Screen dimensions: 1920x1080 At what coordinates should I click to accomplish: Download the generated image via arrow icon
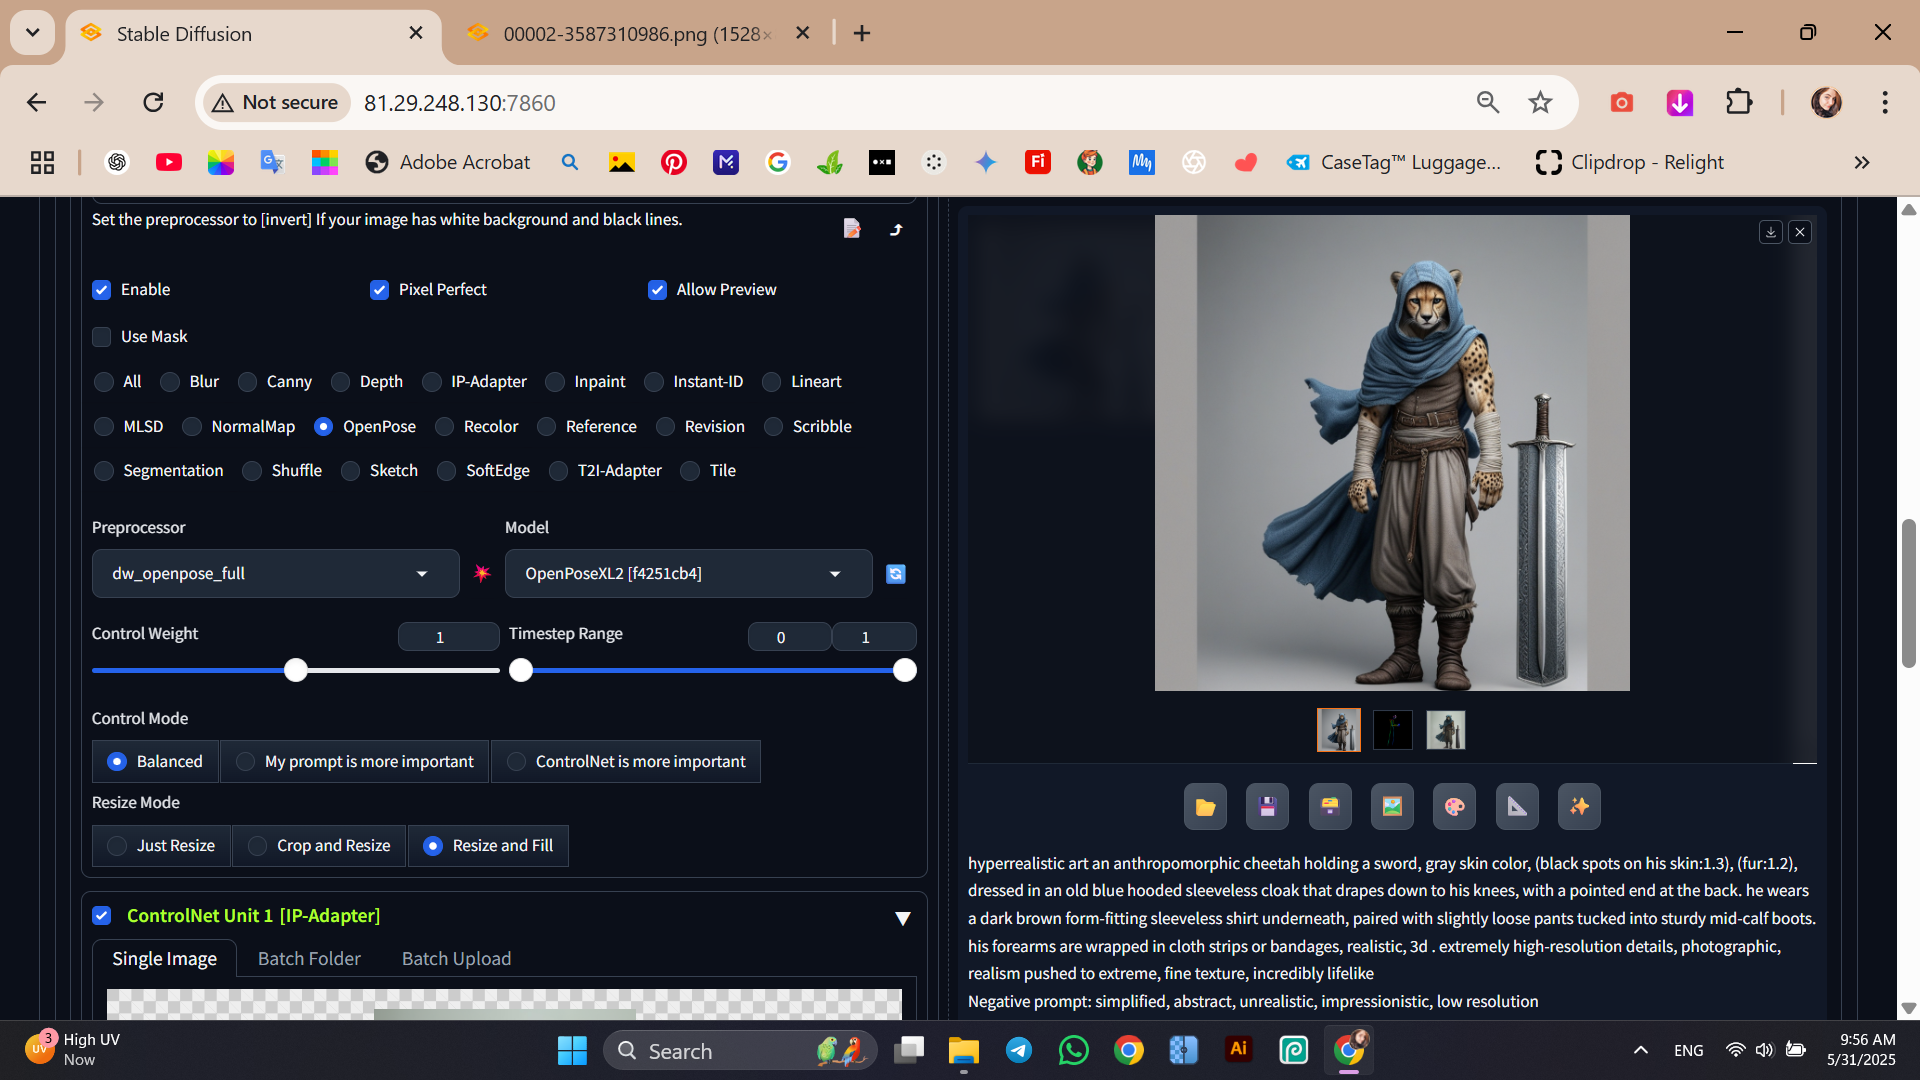click(x=1770, y=232)
